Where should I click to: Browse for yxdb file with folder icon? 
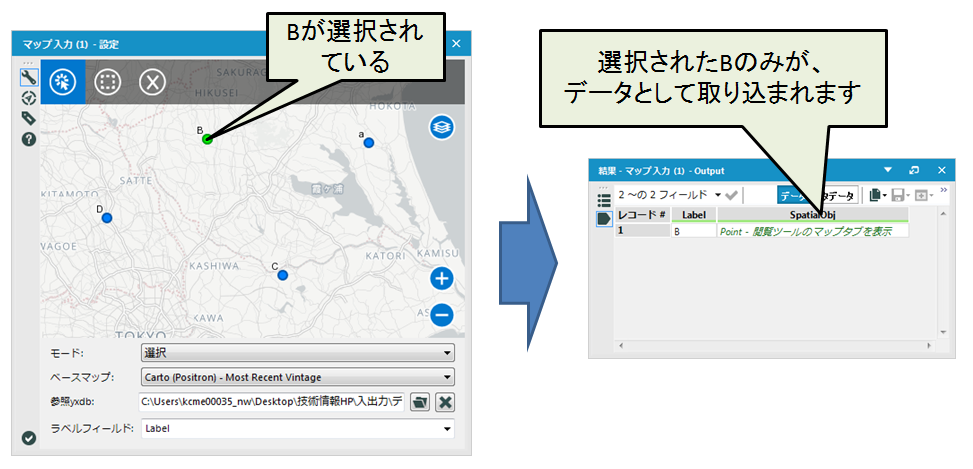click(420, 402)
